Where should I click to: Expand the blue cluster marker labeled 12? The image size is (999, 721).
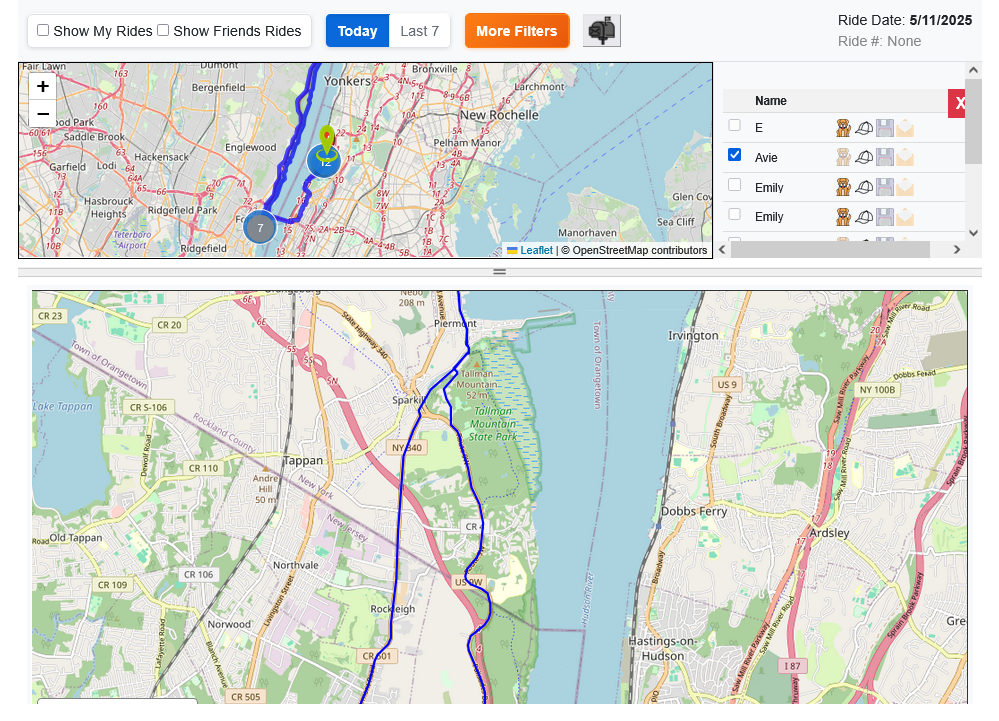[324, 162]
